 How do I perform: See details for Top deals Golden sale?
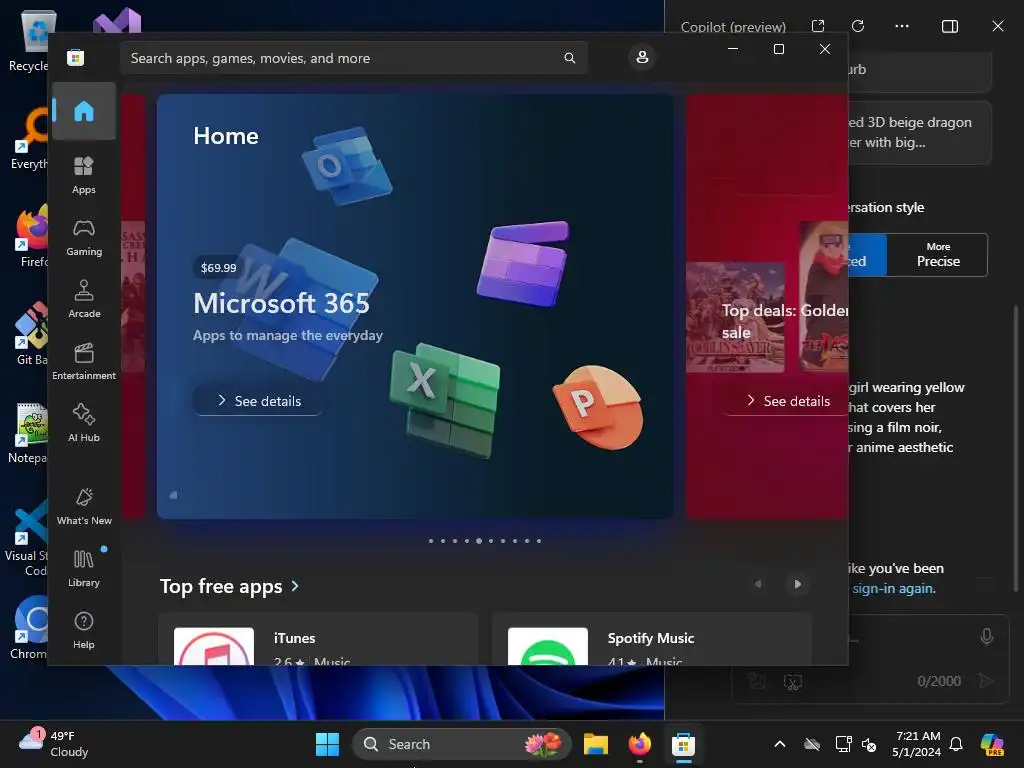(788, 400)
